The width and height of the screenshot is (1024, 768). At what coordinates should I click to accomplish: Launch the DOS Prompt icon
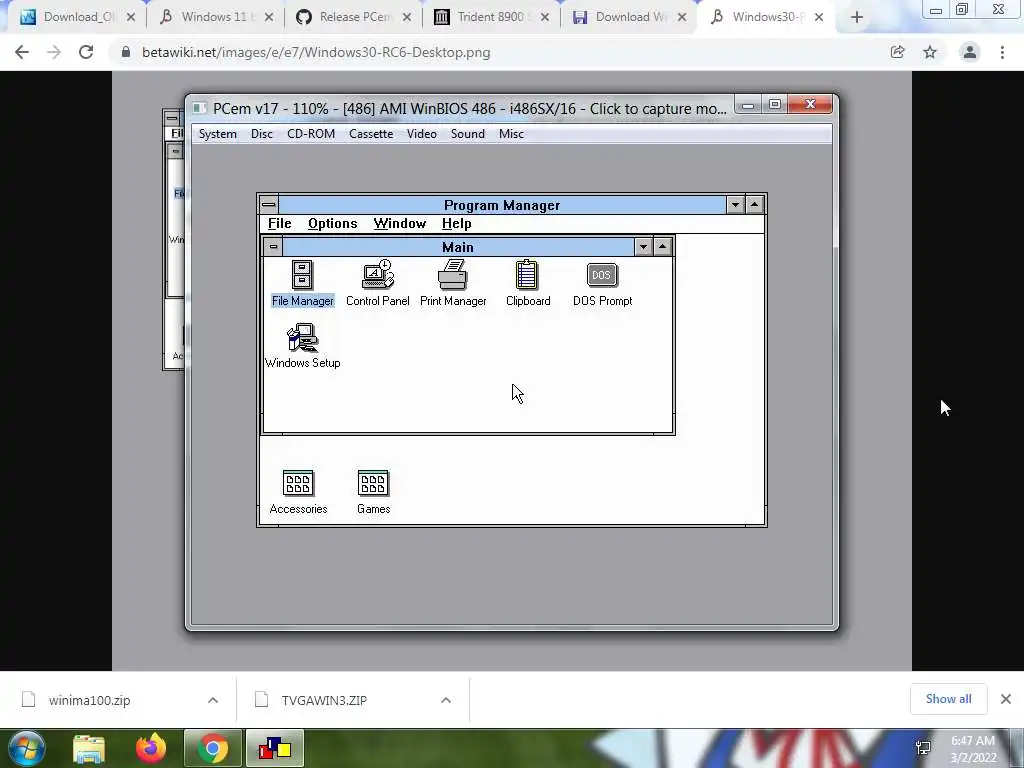click(602, 283)
